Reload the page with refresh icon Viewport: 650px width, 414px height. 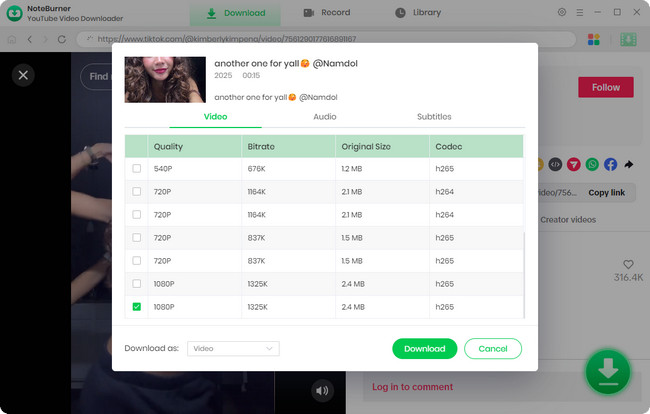click(62, 39)
